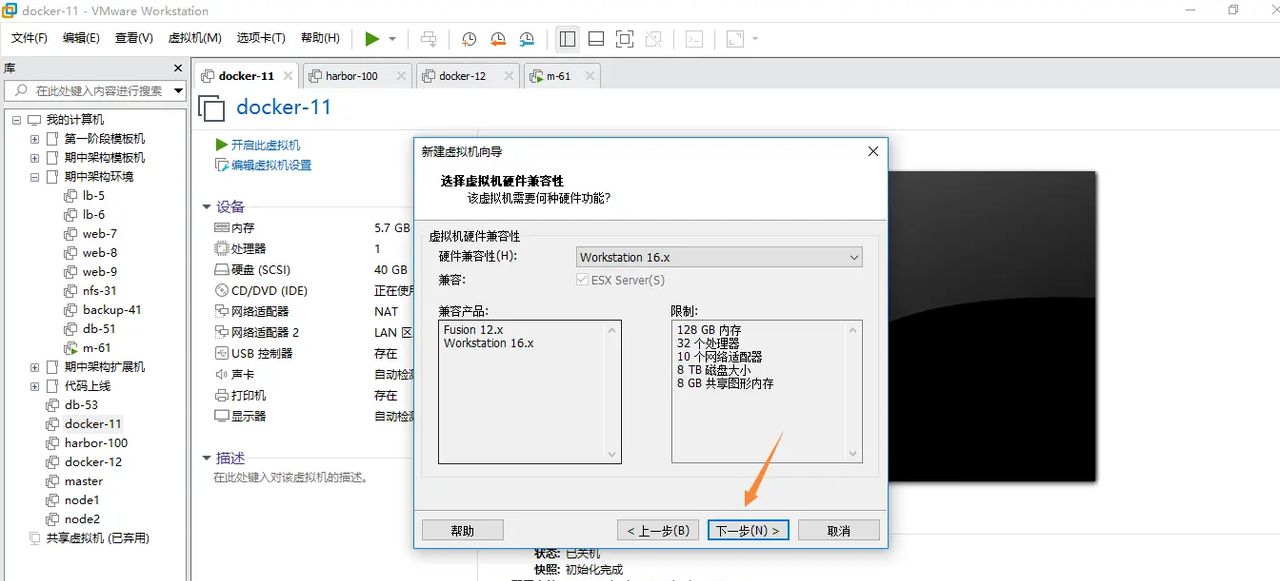
Task: Revert the VM to its snapshot
Action: click(x=498, y=38)
